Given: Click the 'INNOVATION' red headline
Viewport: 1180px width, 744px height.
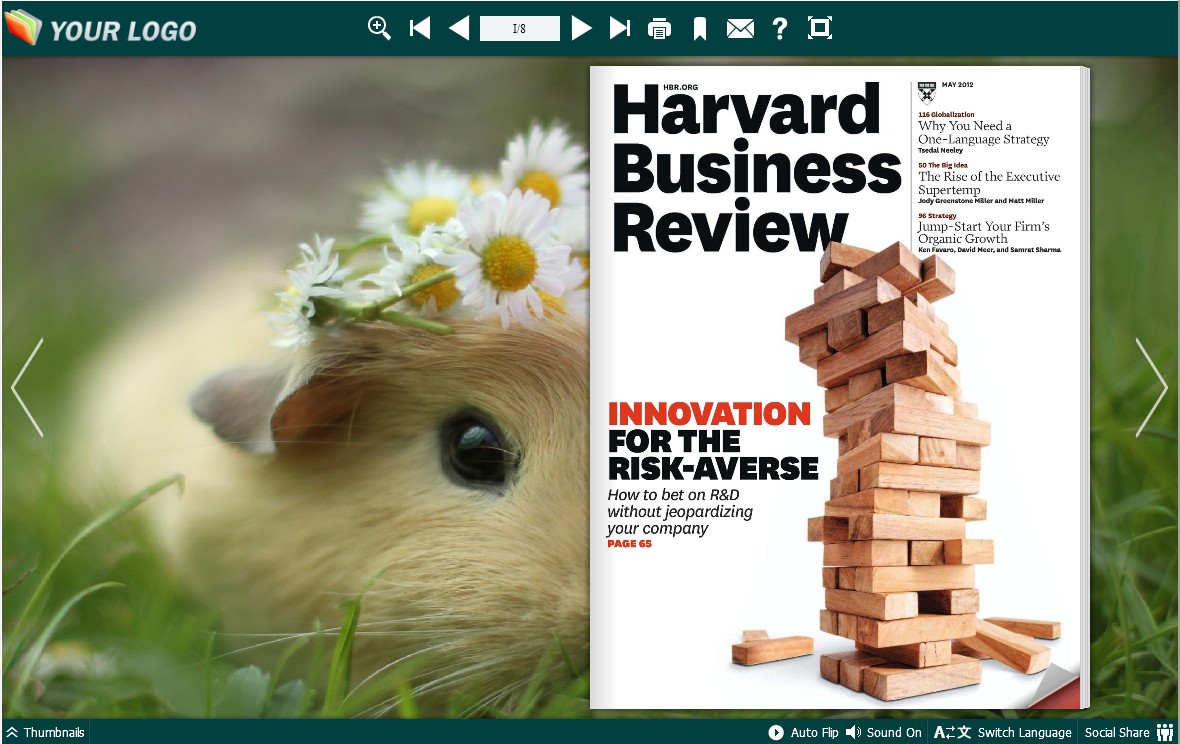Looking at the screenshot, I should pos(709,414).
